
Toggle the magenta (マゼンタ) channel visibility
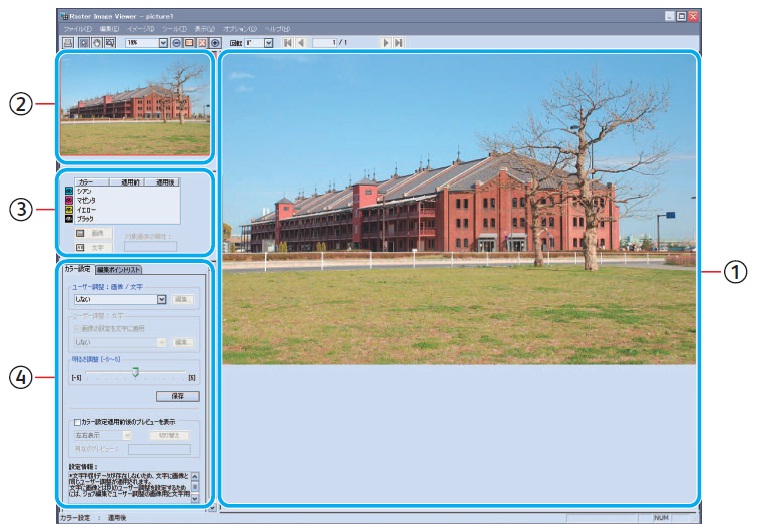click(68, 200)
